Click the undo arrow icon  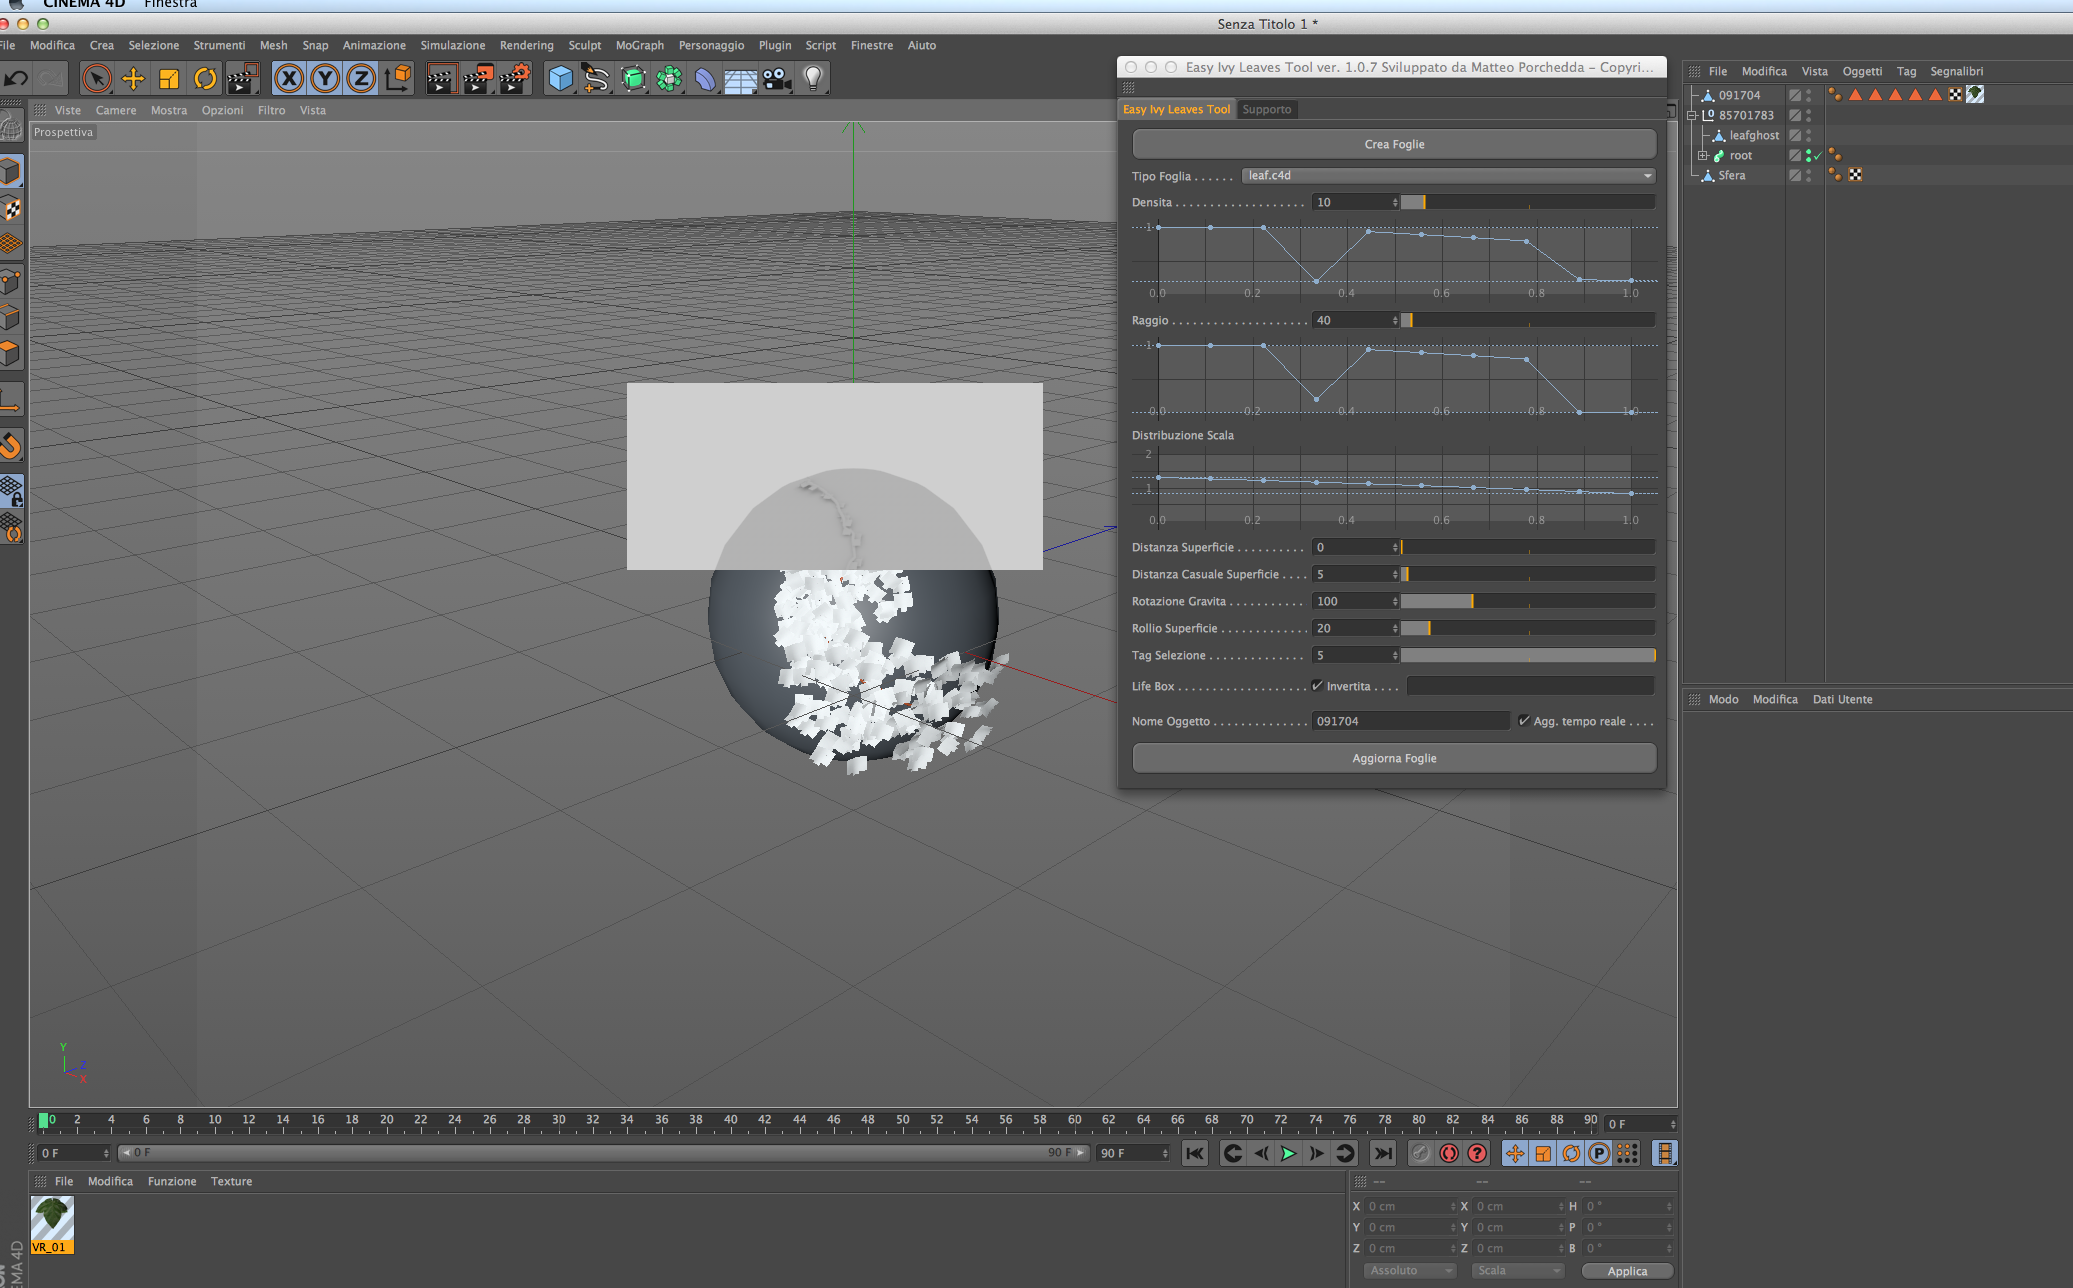point(16,78)
